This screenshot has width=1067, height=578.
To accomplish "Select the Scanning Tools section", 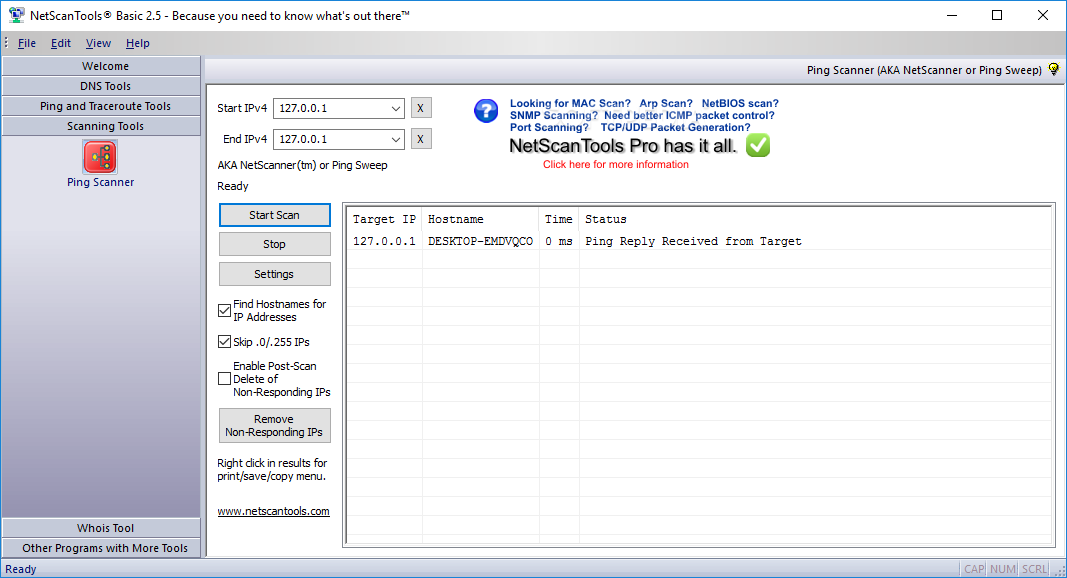I will click(x=101, y=126).
